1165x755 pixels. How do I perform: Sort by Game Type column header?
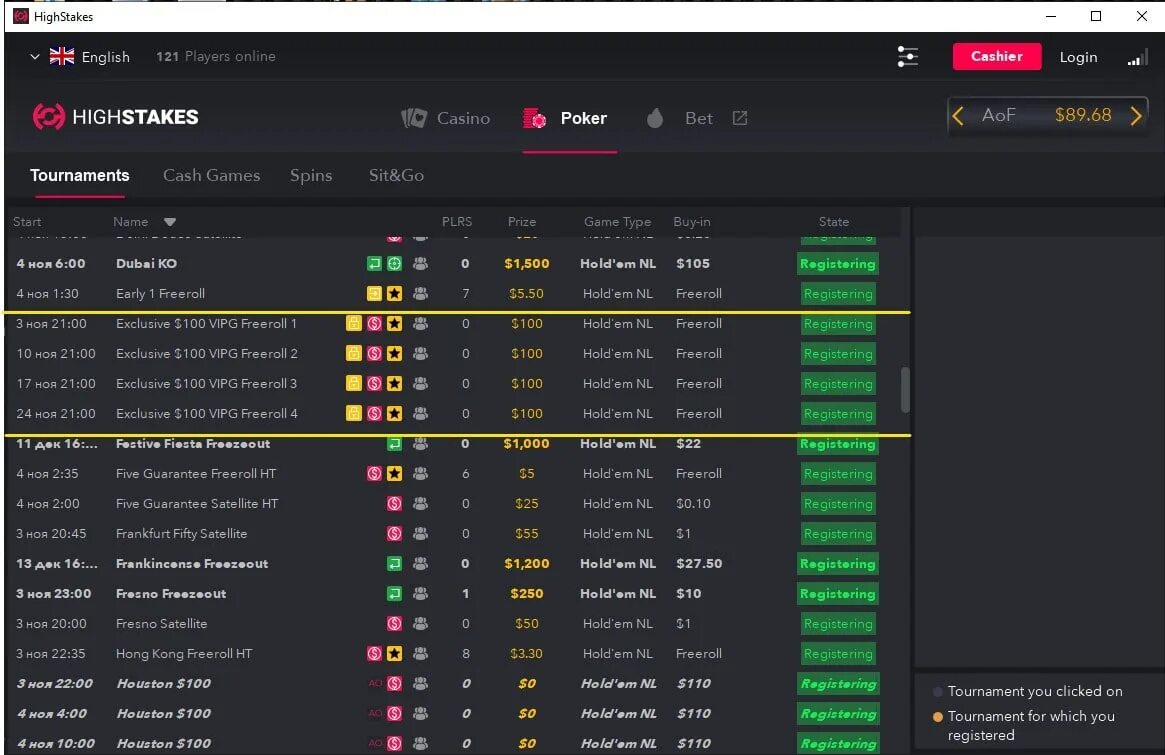tap(617, 221)
